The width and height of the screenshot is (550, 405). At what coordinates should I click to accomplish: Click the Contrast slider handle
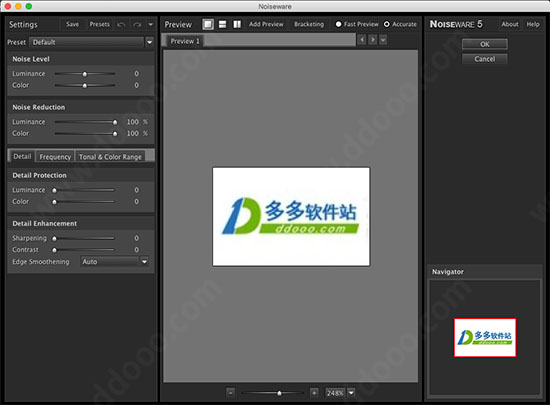coord(54,250)
